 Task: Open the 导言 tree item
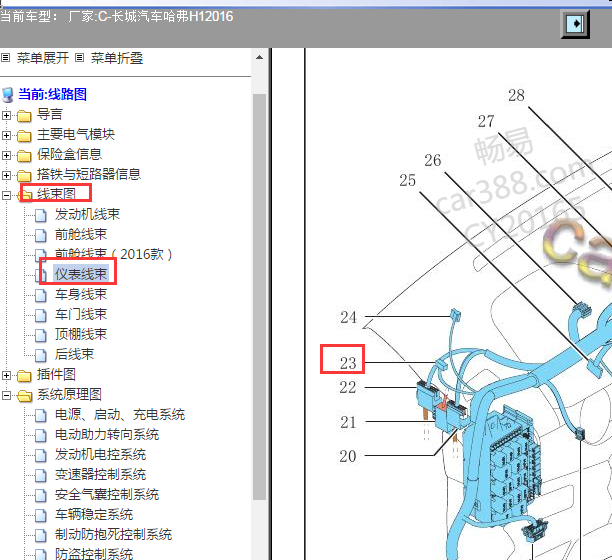coord(50,114)
